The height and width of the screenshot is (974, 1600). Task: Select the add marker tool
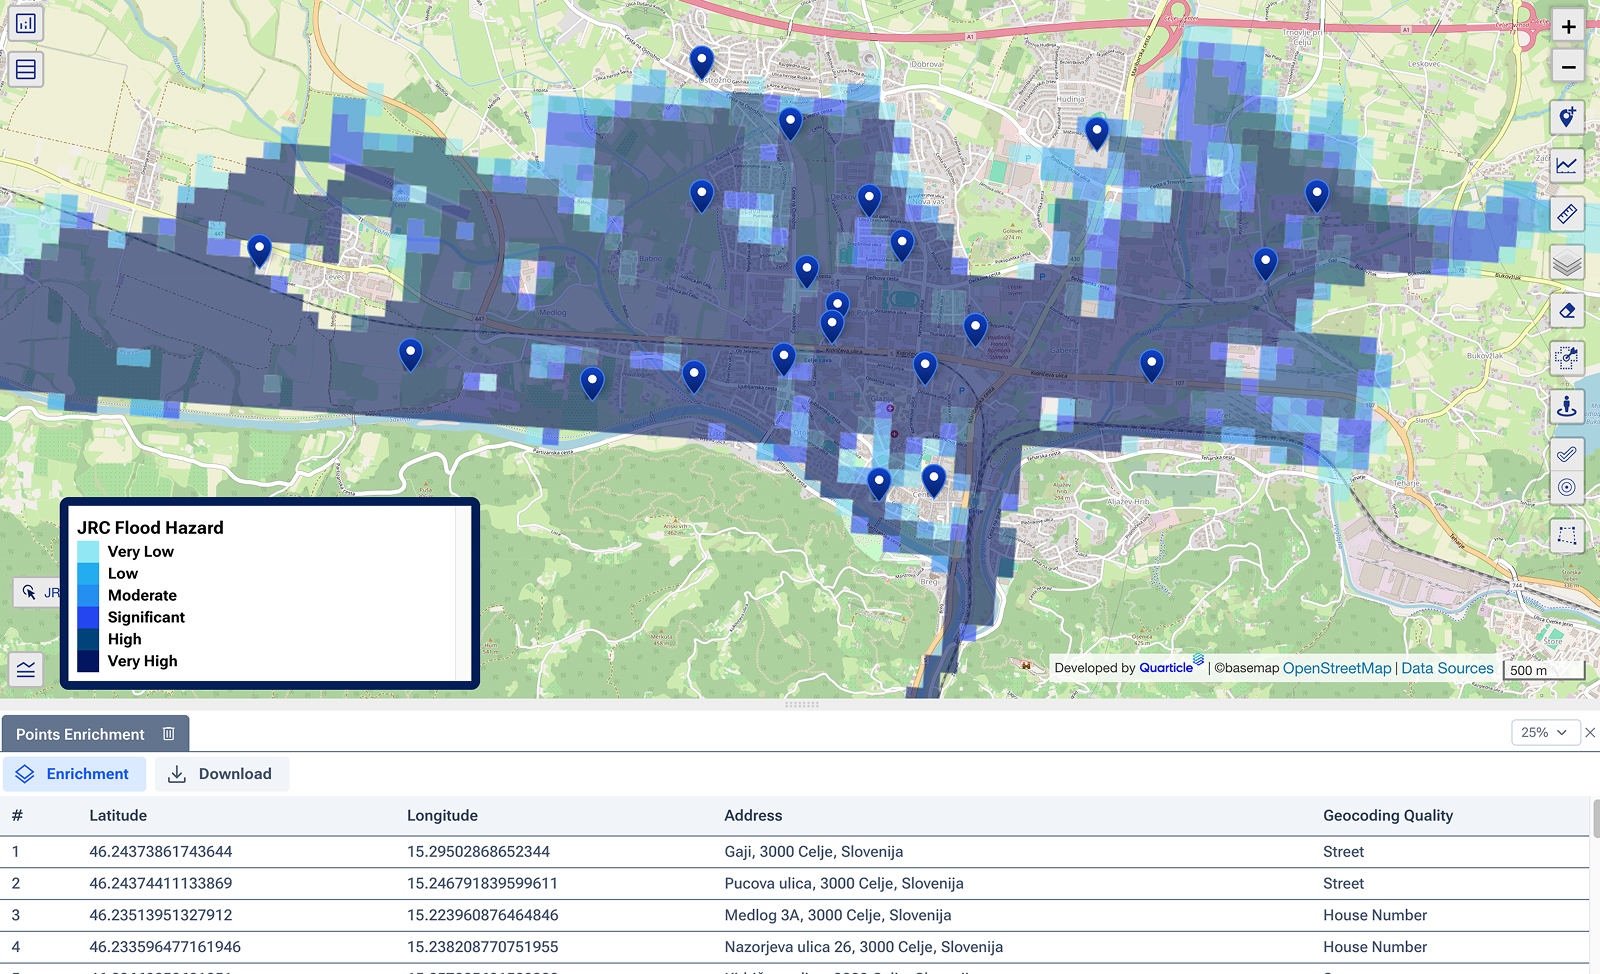(x=1566, y=117)
